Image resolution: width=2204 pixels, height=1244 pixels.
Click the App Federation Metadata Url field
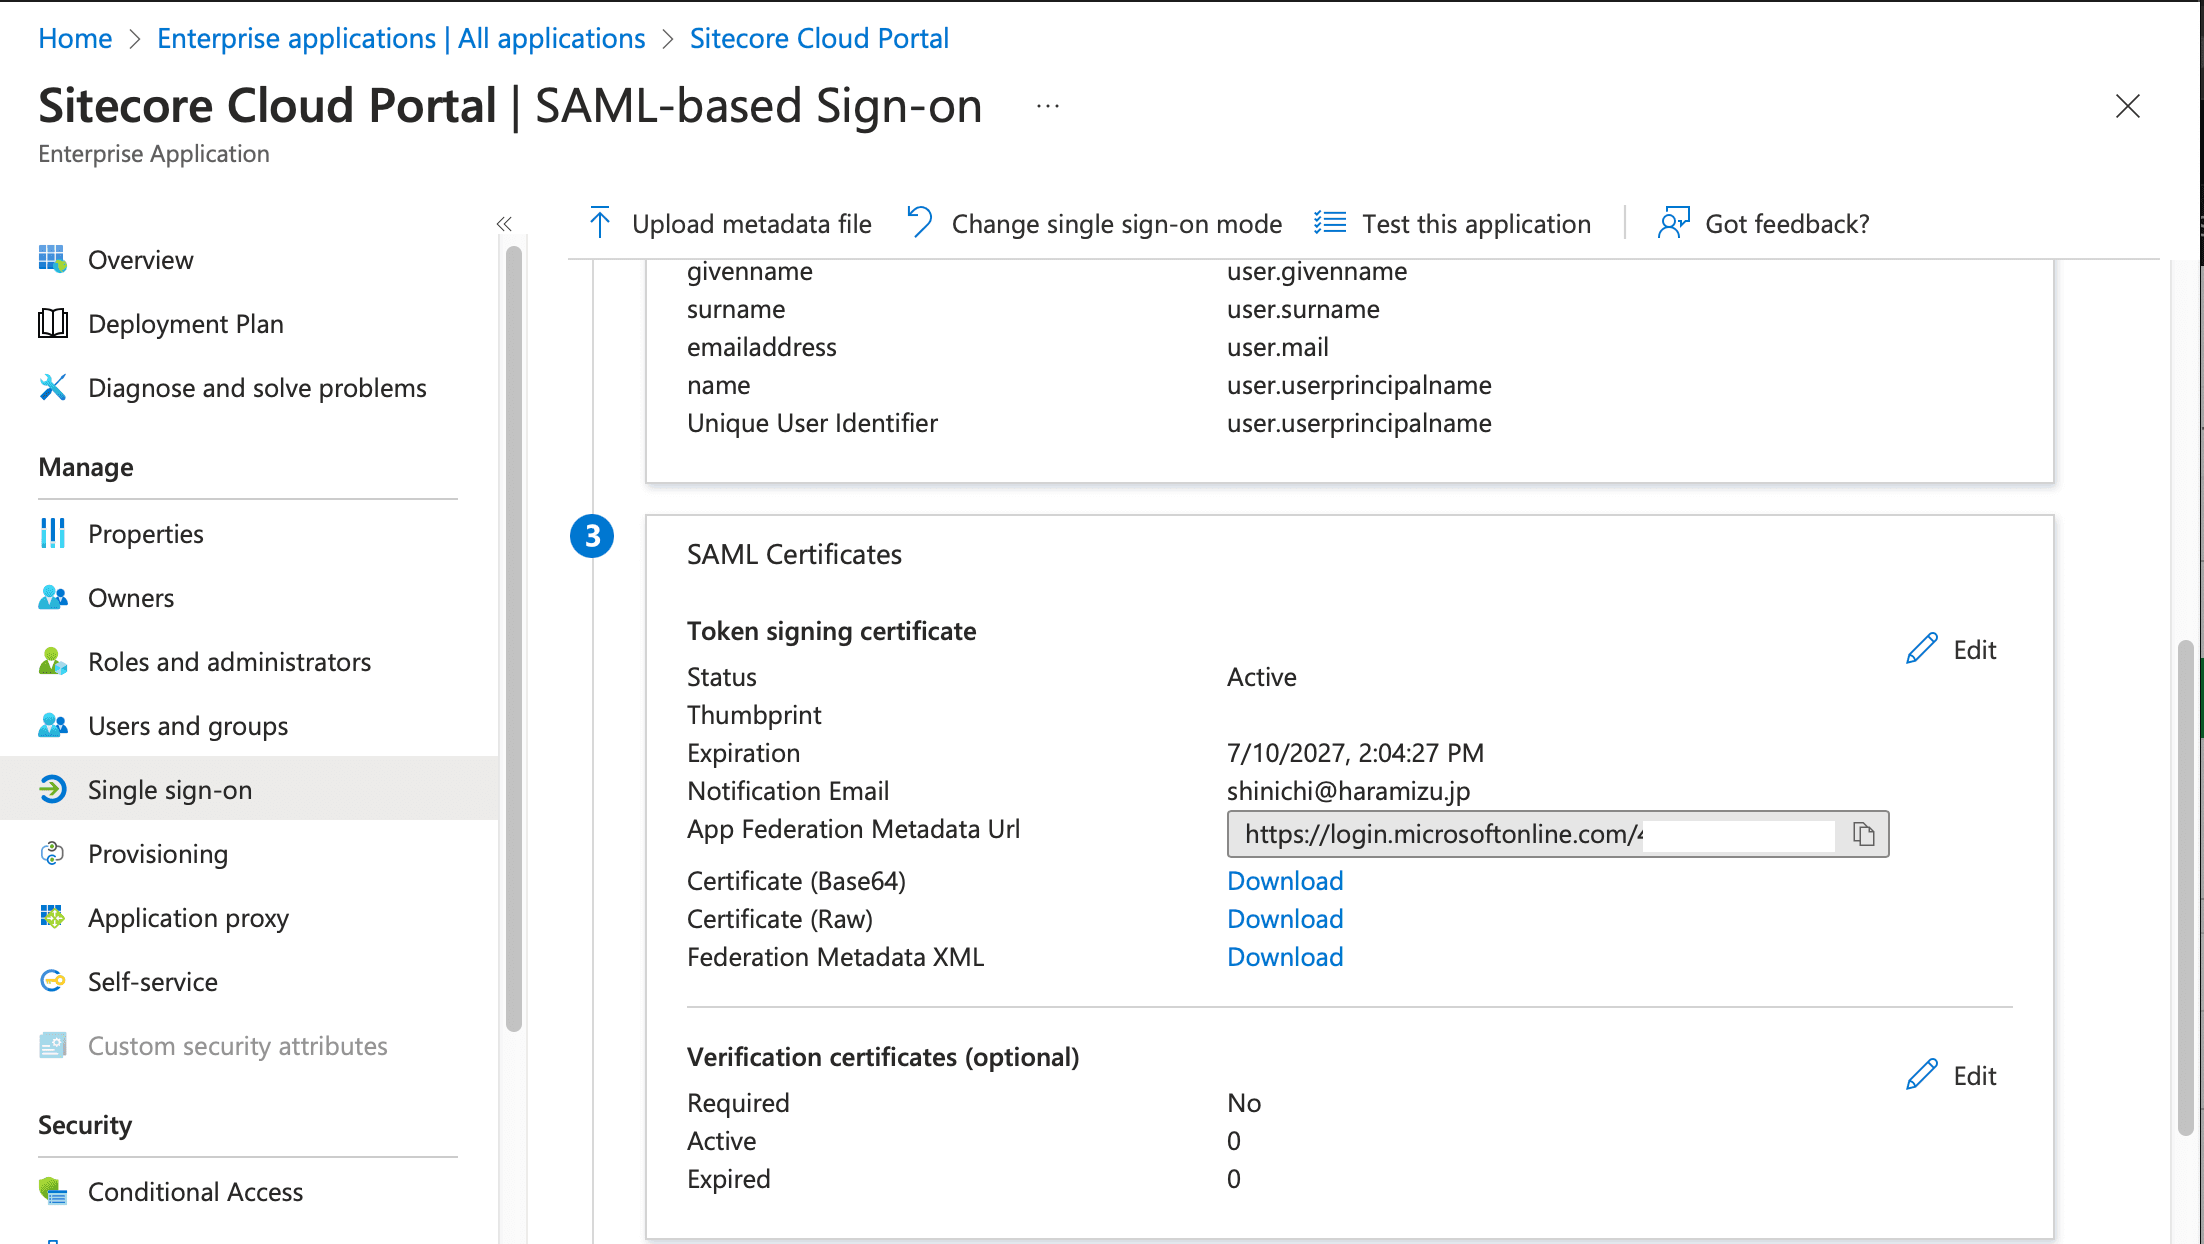click(1440, 834)
